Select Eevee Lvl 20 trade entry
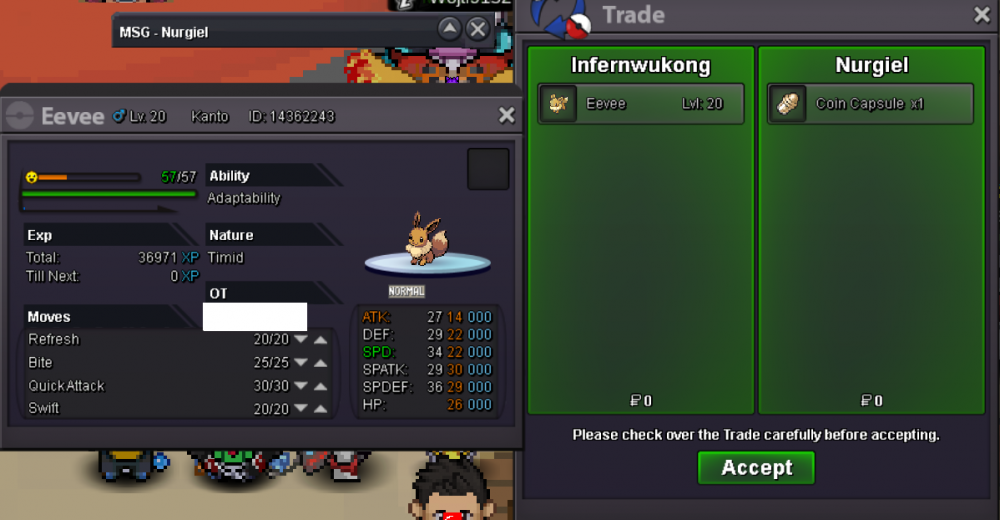The image size is (1000, 520). click(641, 104)
